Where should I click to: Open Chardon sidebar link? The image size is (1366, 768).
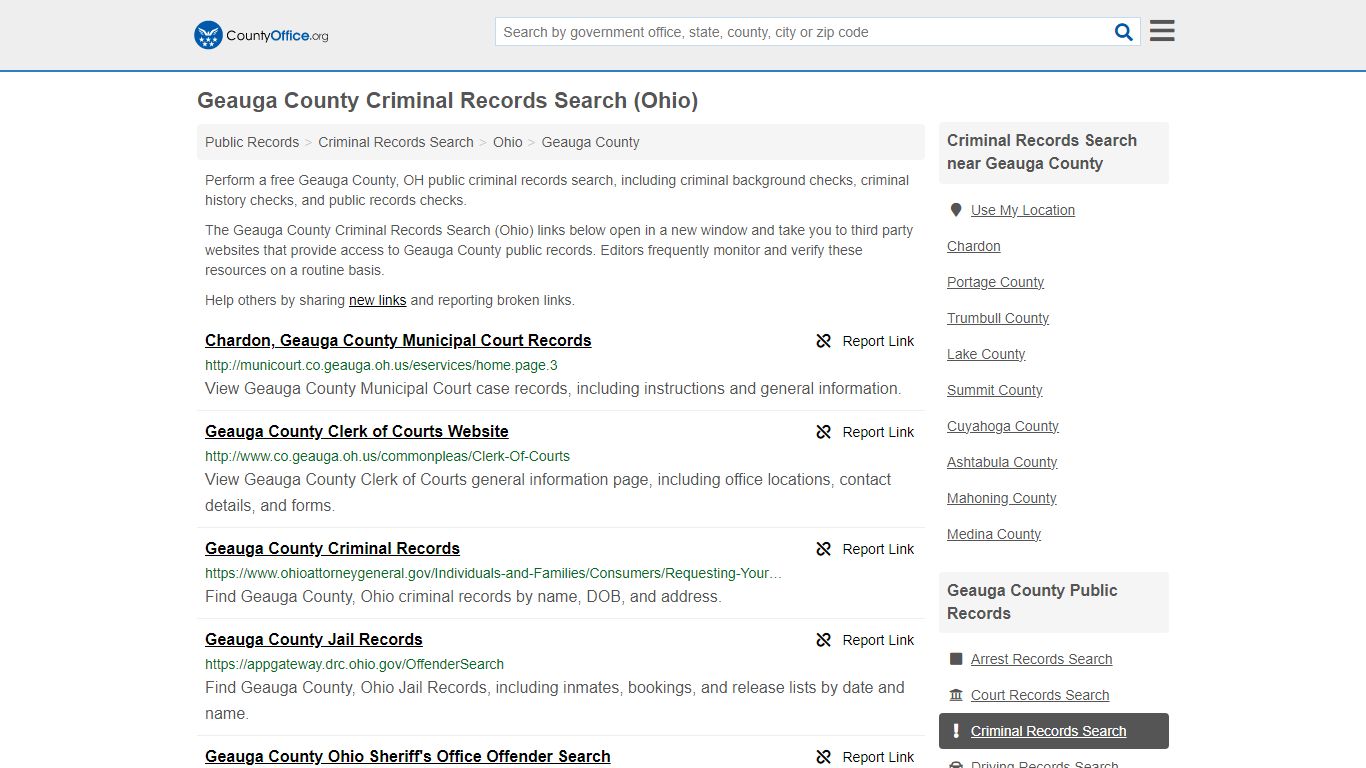[974, 246]
